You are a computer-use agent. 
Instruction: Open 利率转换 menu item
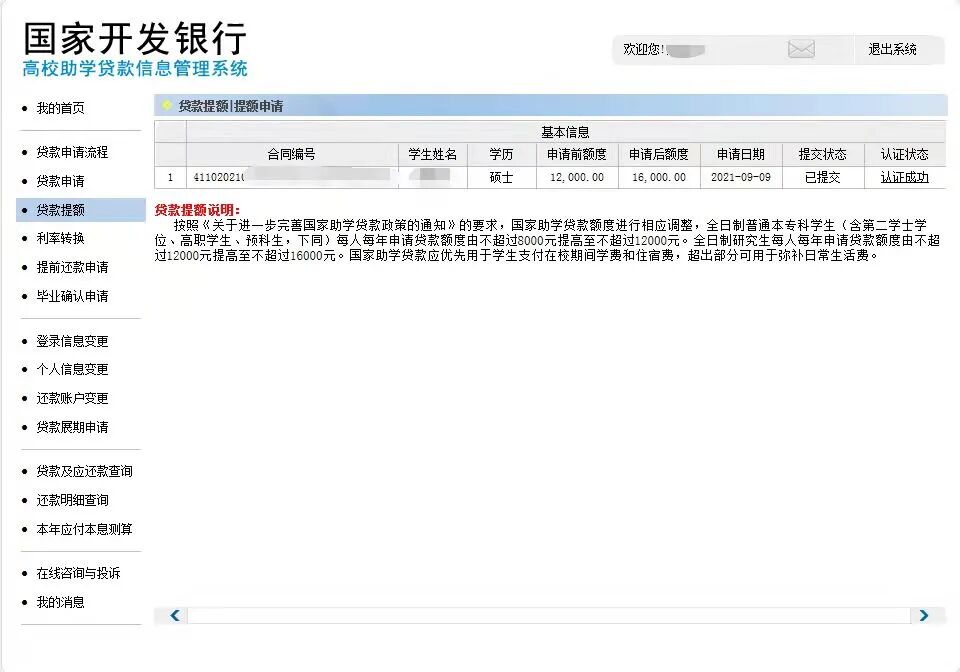[x=60, y=238]
